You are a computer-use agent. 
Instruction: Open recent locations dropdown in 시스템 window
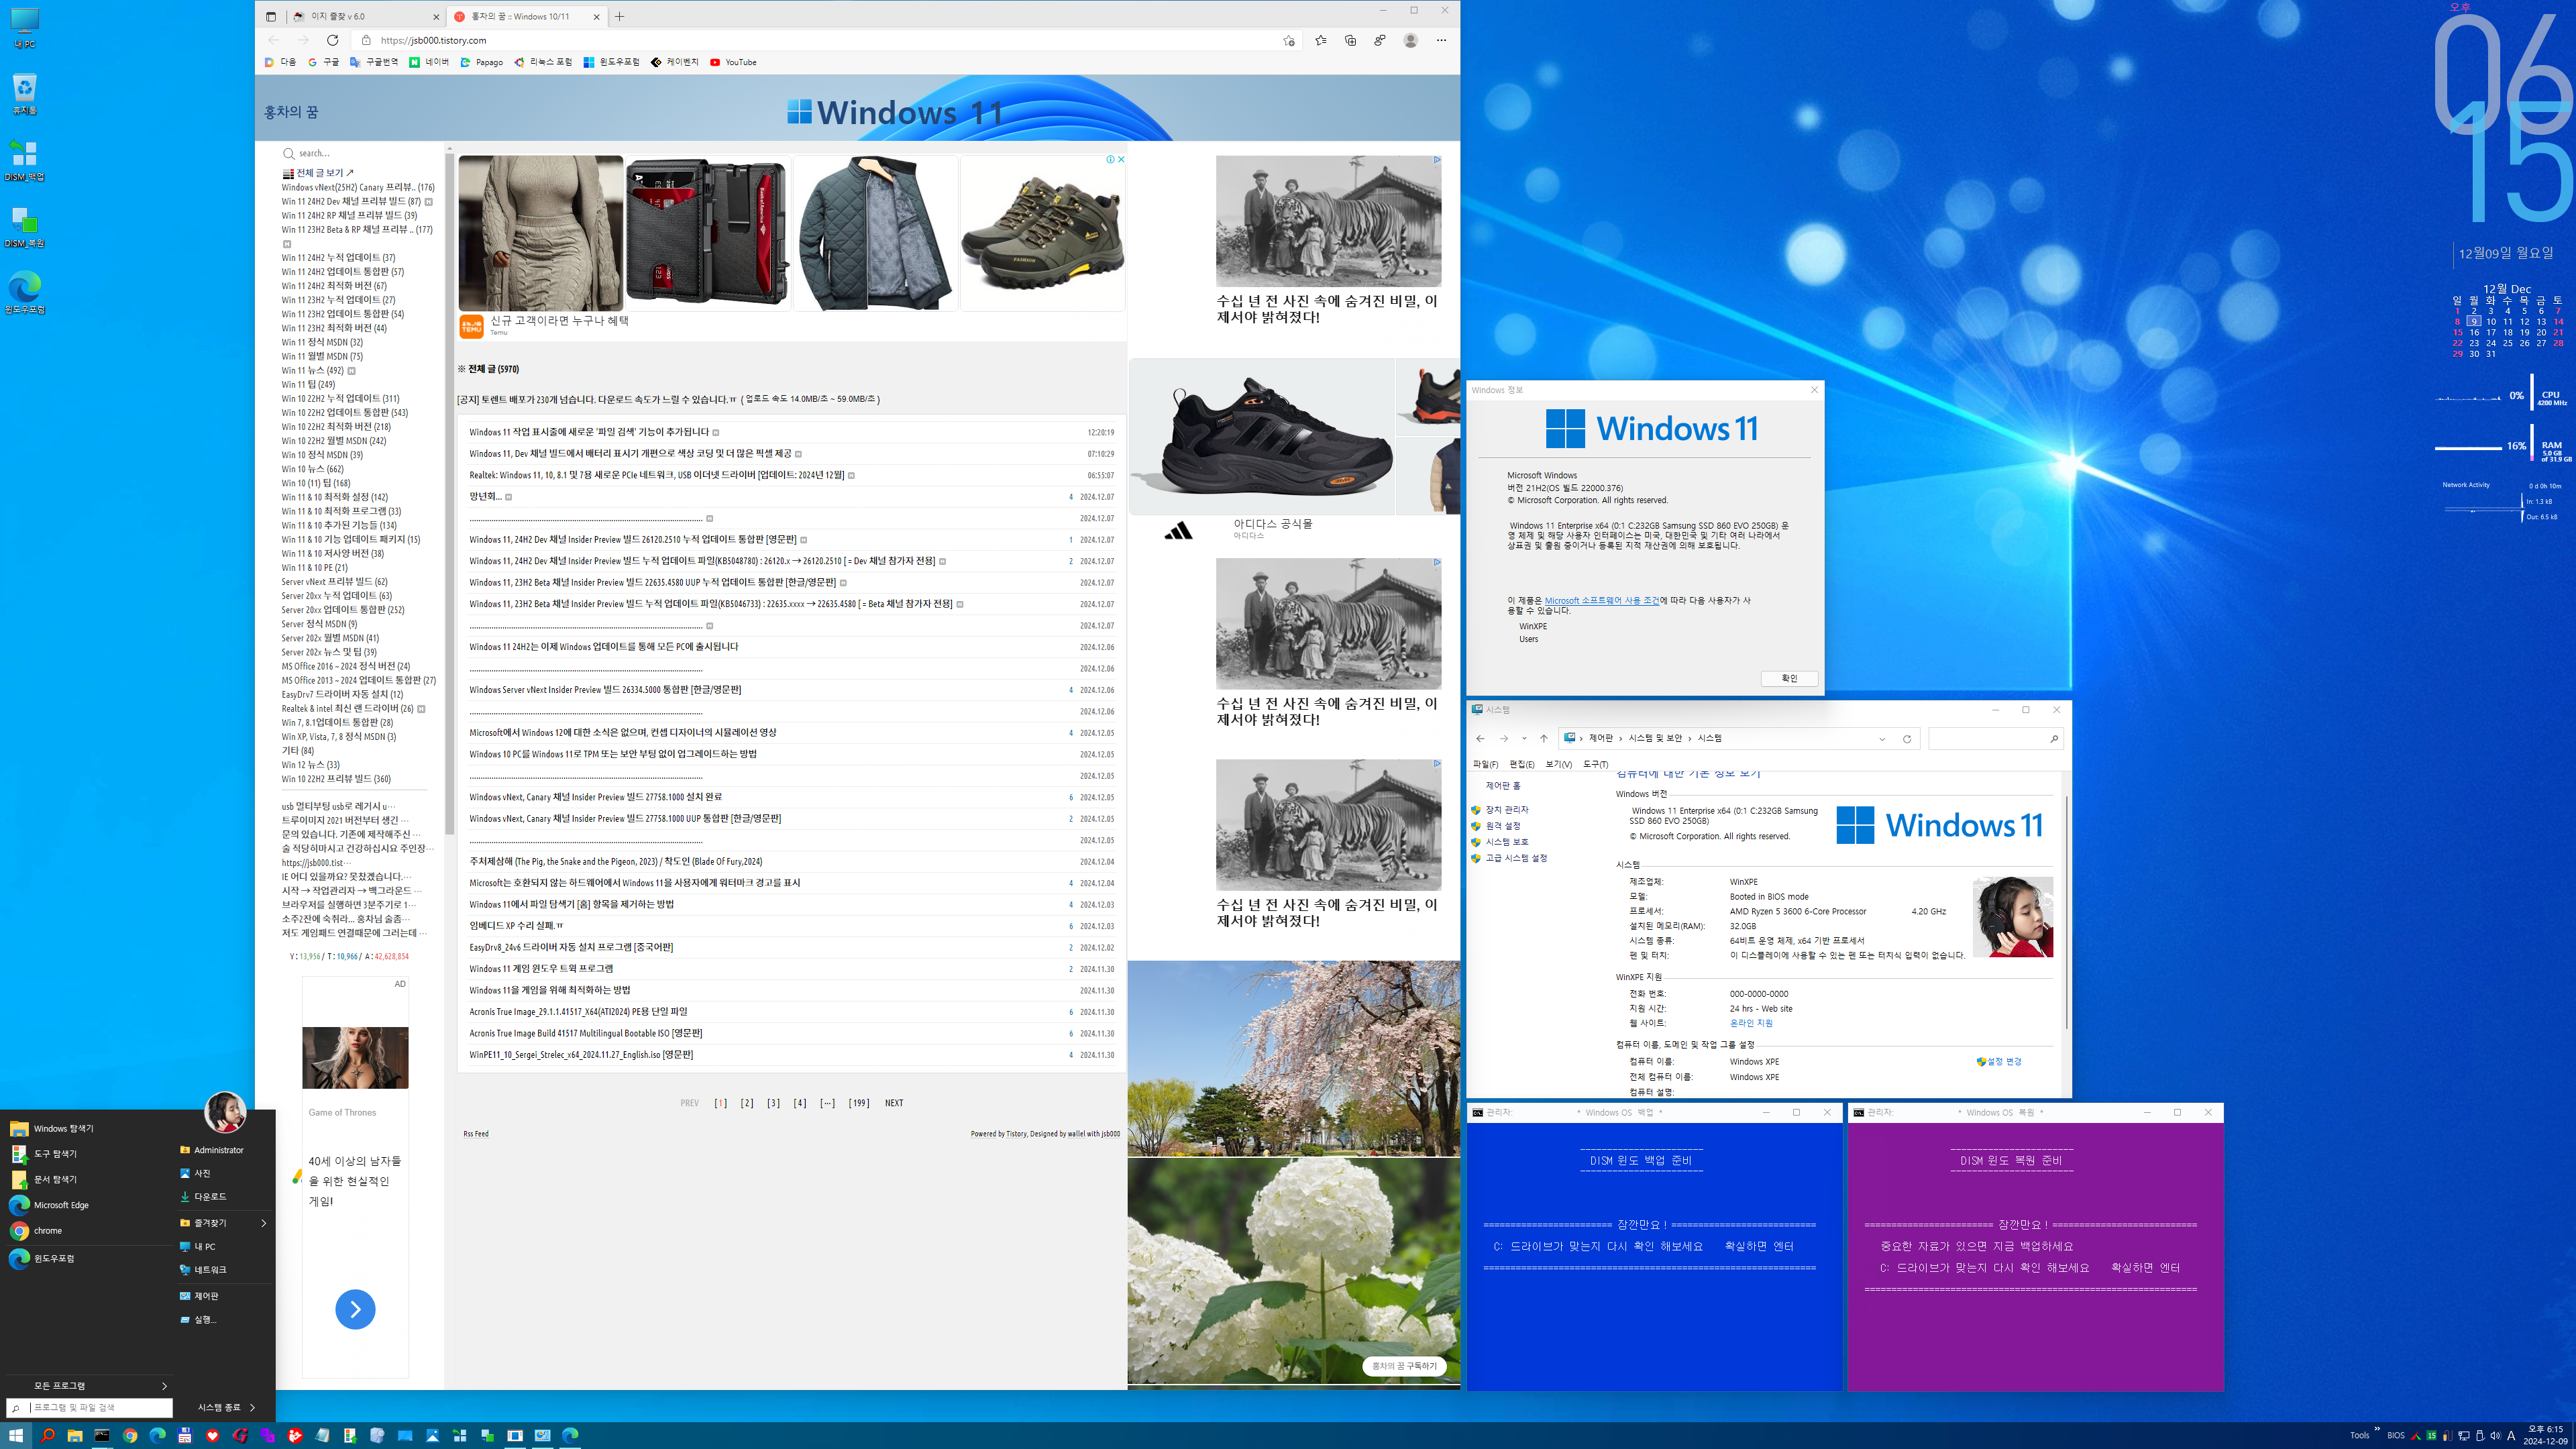[1524, 739]
